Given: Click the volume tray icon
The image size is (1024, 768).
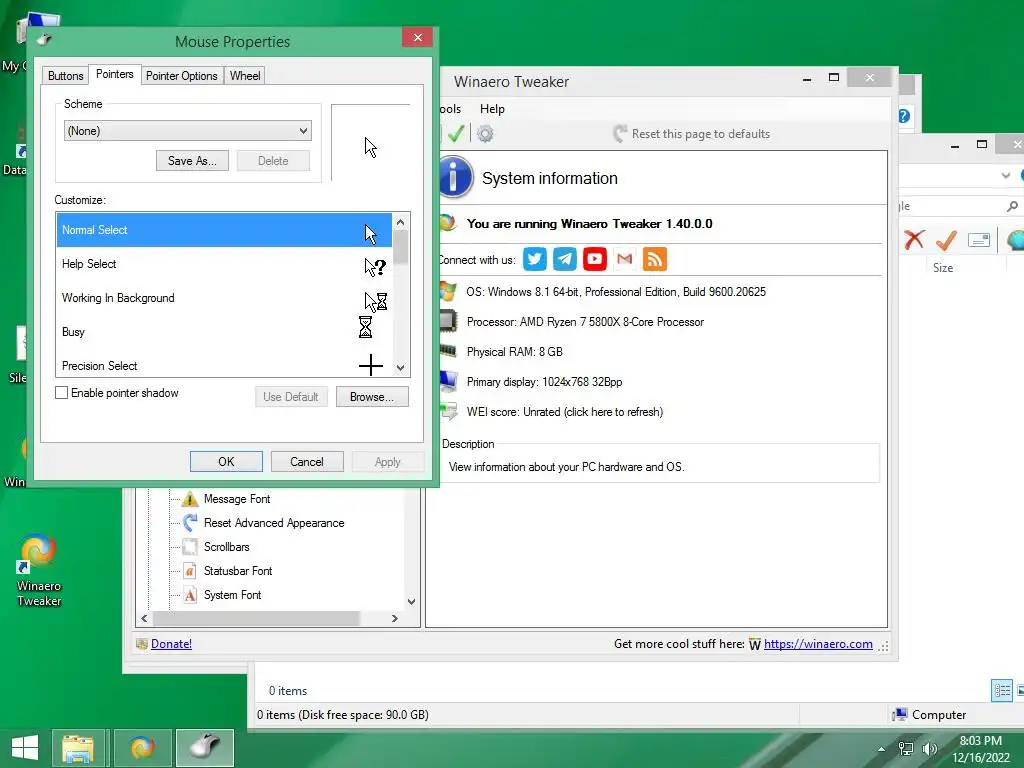Looking at the screenshot, I should (929, 748).
